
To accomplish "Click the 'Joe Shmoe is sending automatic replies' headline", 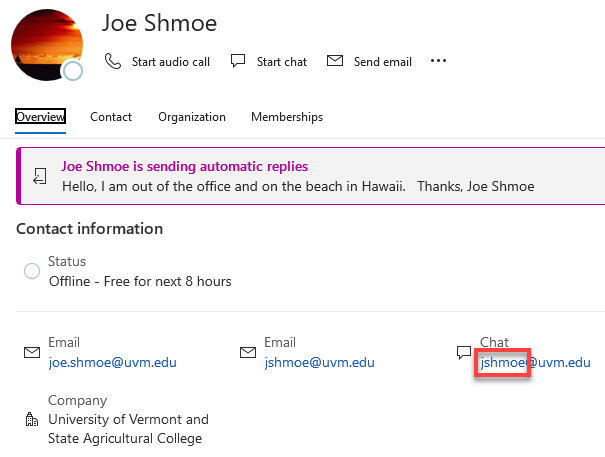I will pos(185,167).
